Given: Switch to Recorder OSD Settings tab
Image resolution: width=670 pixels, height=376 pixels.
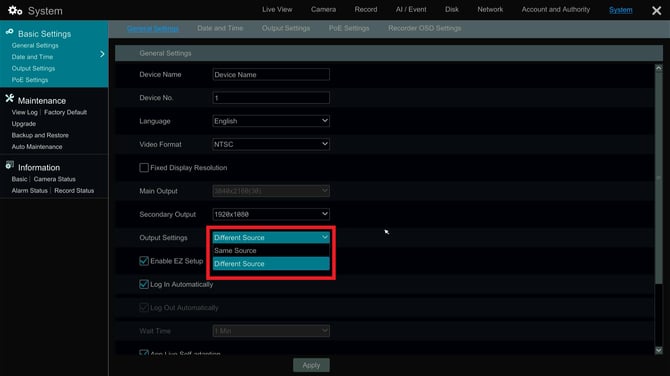Looking at the screenshot, I should [424, 28].
